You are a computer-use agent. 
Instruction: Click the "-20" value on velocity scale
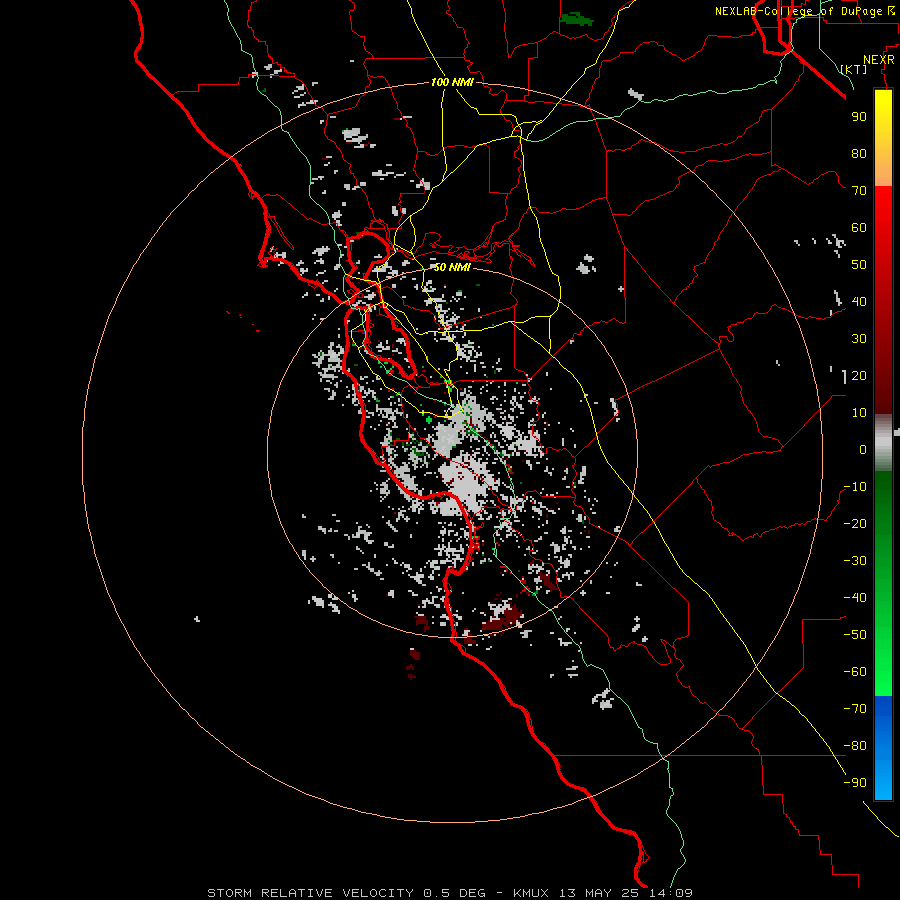pyautogui.click(x=855, y=524)
